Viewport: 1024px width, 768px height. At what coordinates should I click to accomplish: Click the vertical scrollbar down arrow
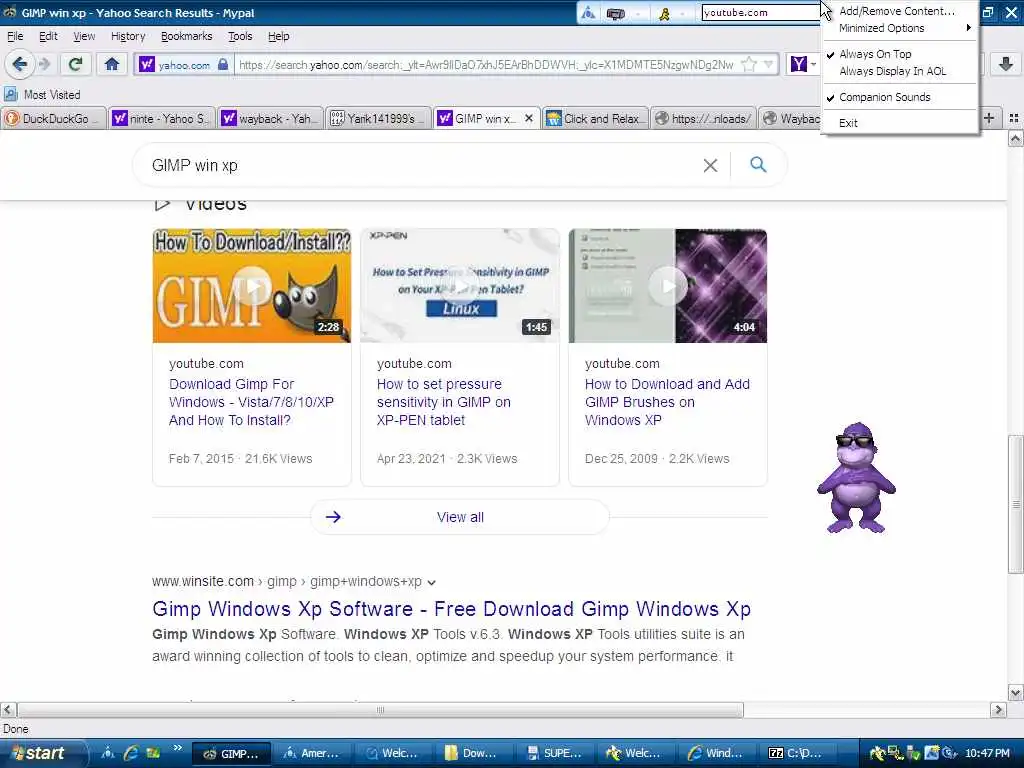(1016, 692)
